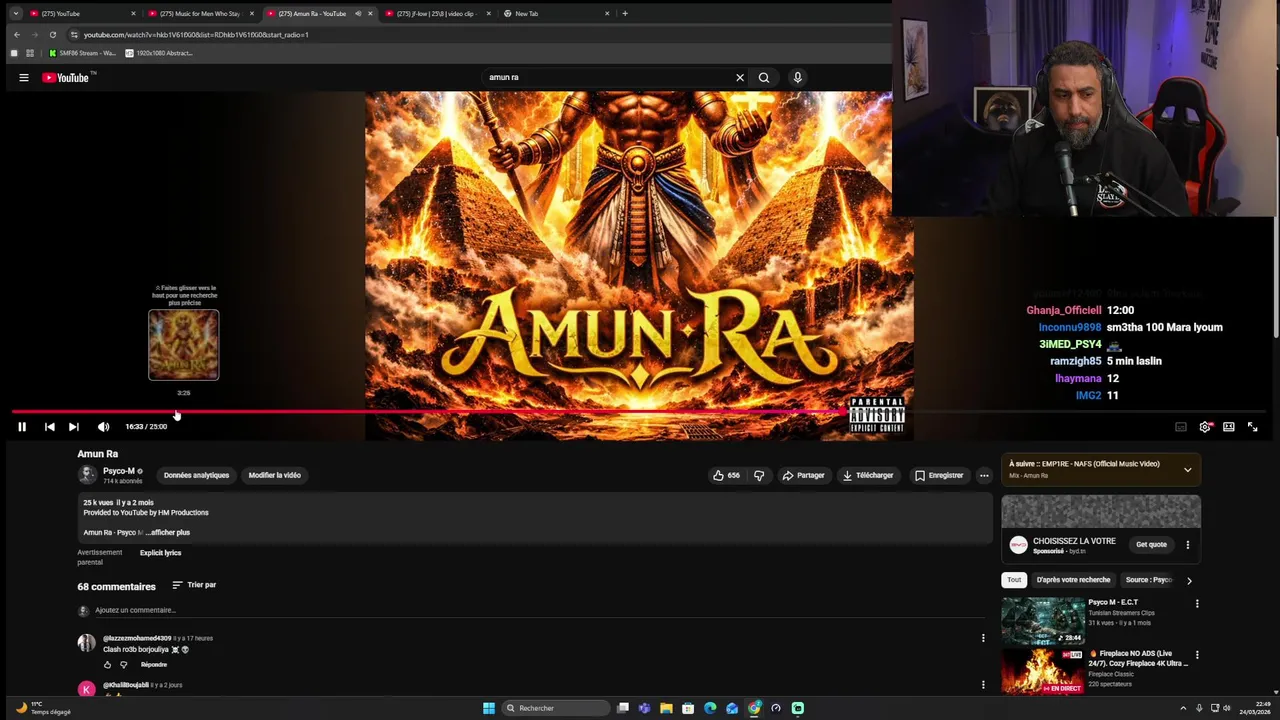Enter fullscreen mode for the video
The width and height of the screenshot is (1280, 720).
pos(1252,427)
